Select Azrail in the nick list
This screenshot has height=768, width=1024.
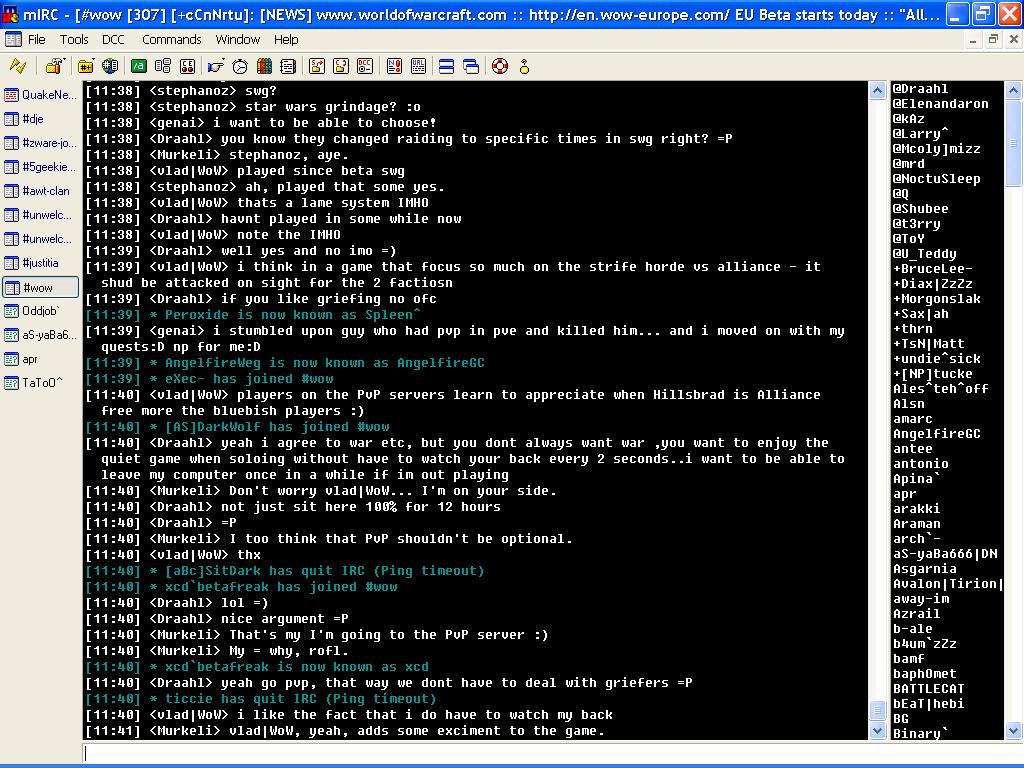(x=916, y=614)
